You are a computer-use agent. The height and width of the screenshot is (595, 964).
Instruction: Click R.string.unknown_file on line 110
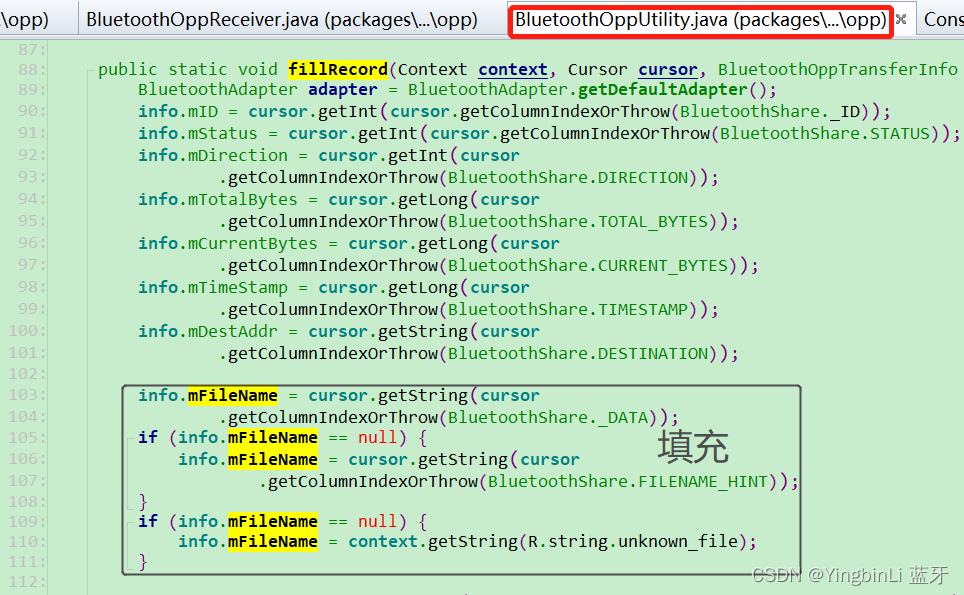coord(633,542)
